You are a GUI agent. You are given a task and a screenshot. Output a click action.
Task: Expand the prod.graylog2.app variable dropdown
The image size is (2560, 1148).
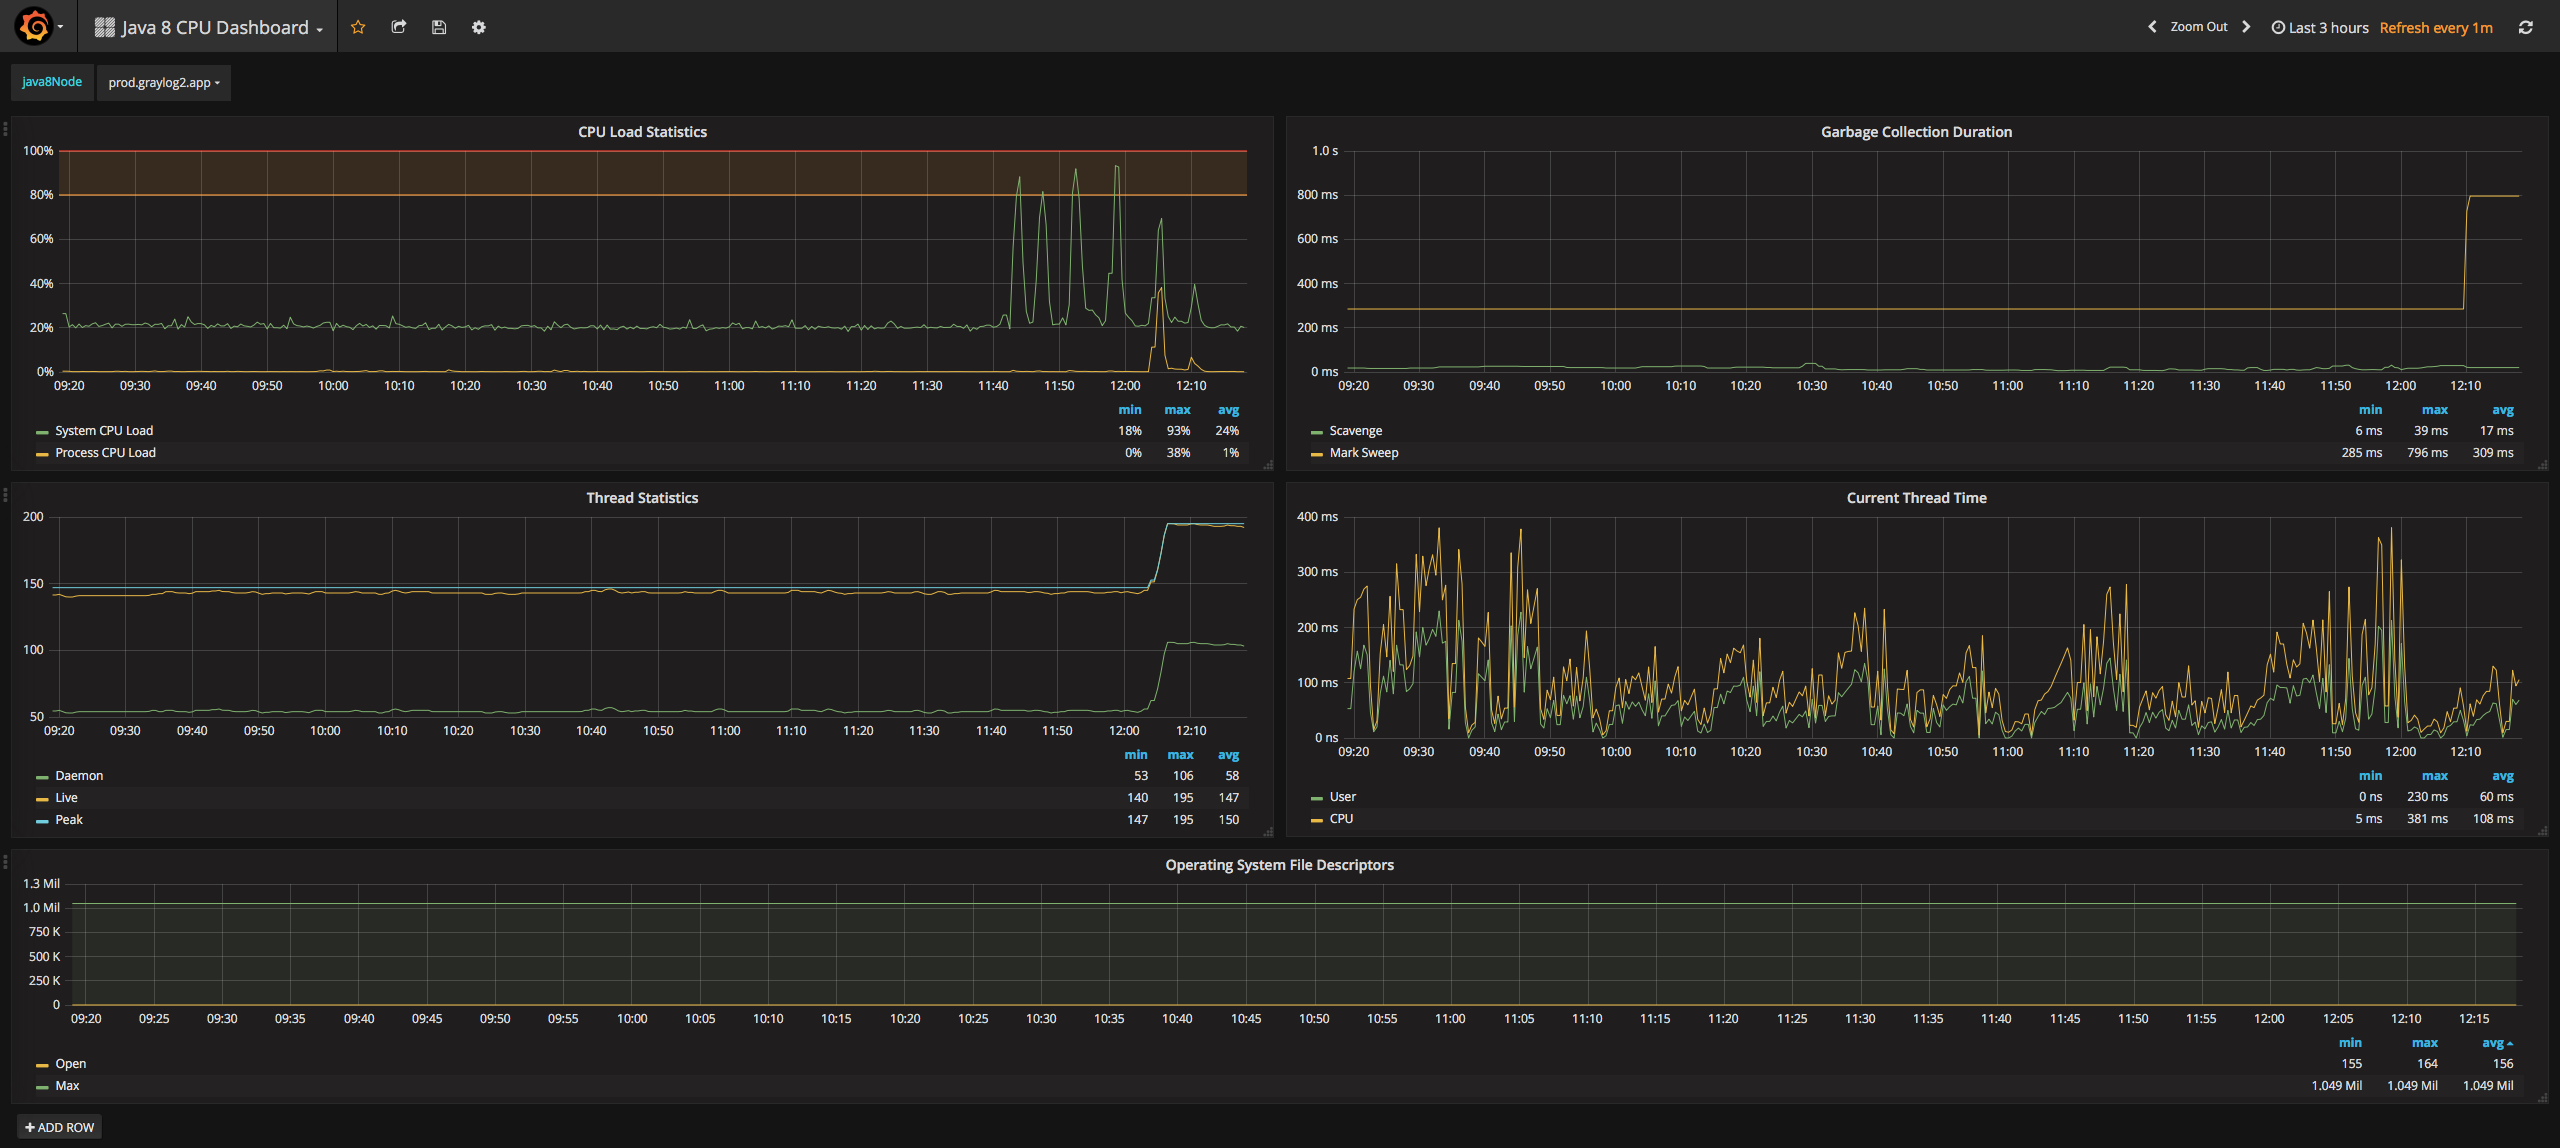tap(164, 83)
